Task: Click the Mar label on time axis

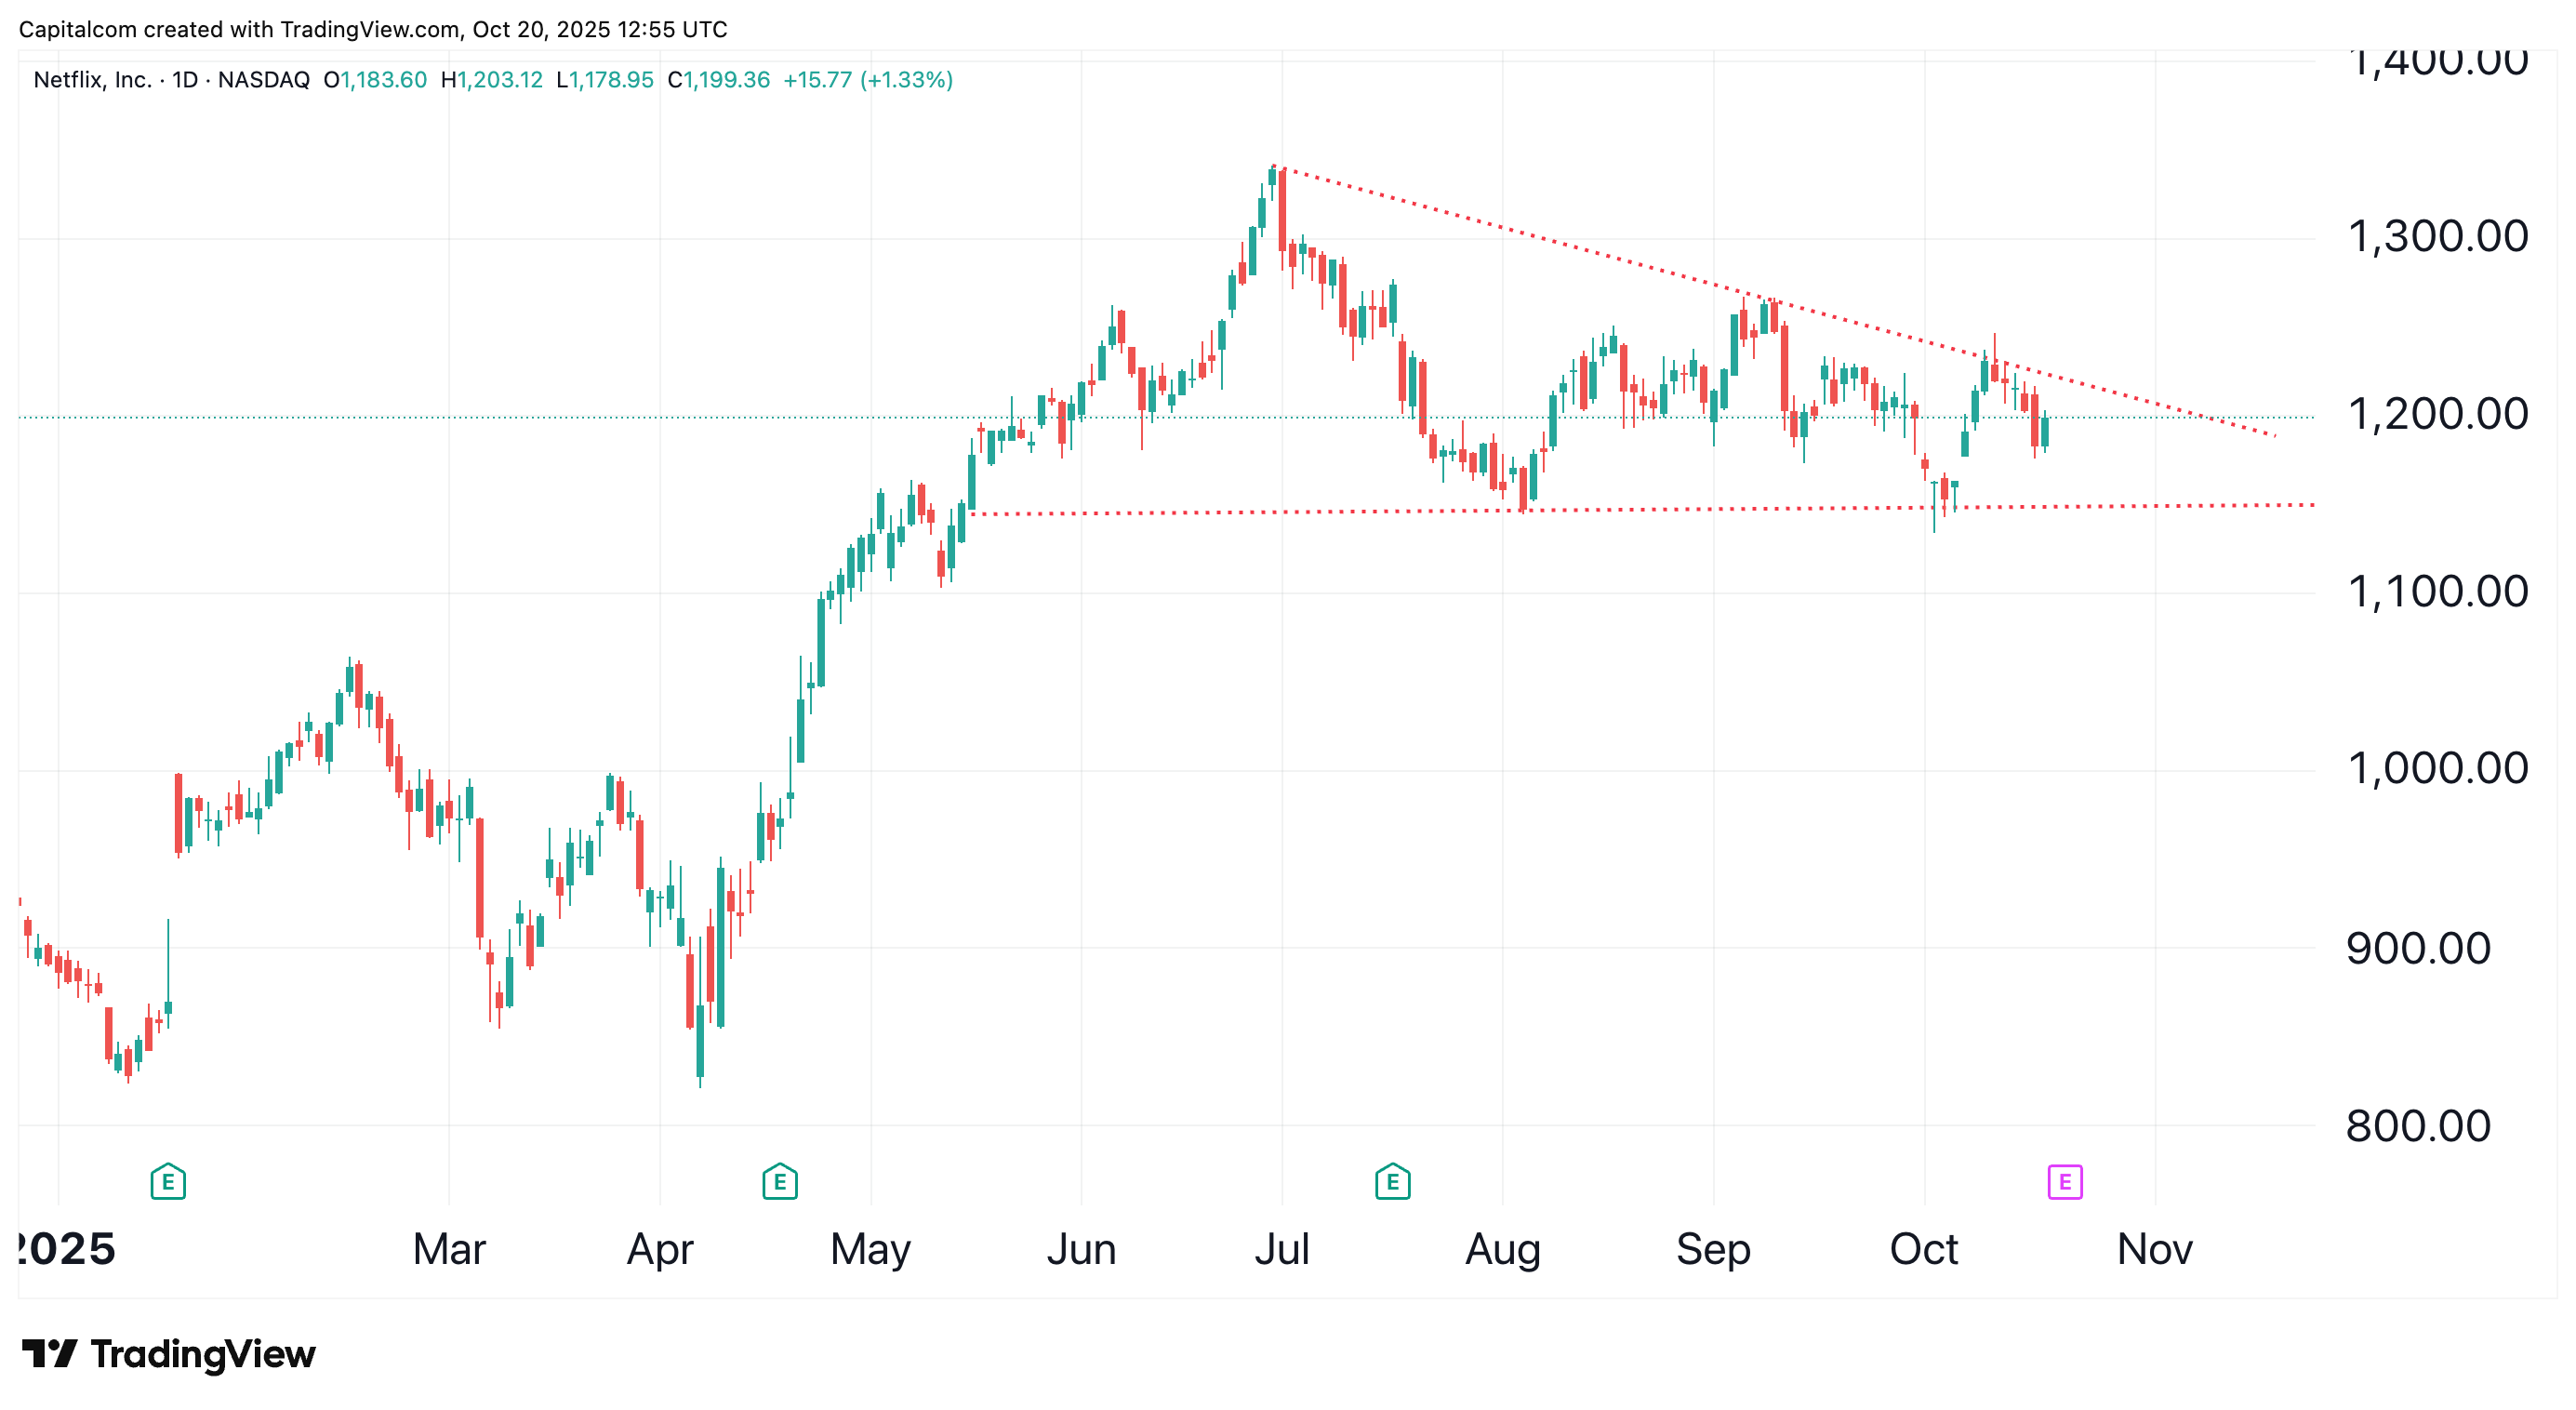Action: point(449,1249)
